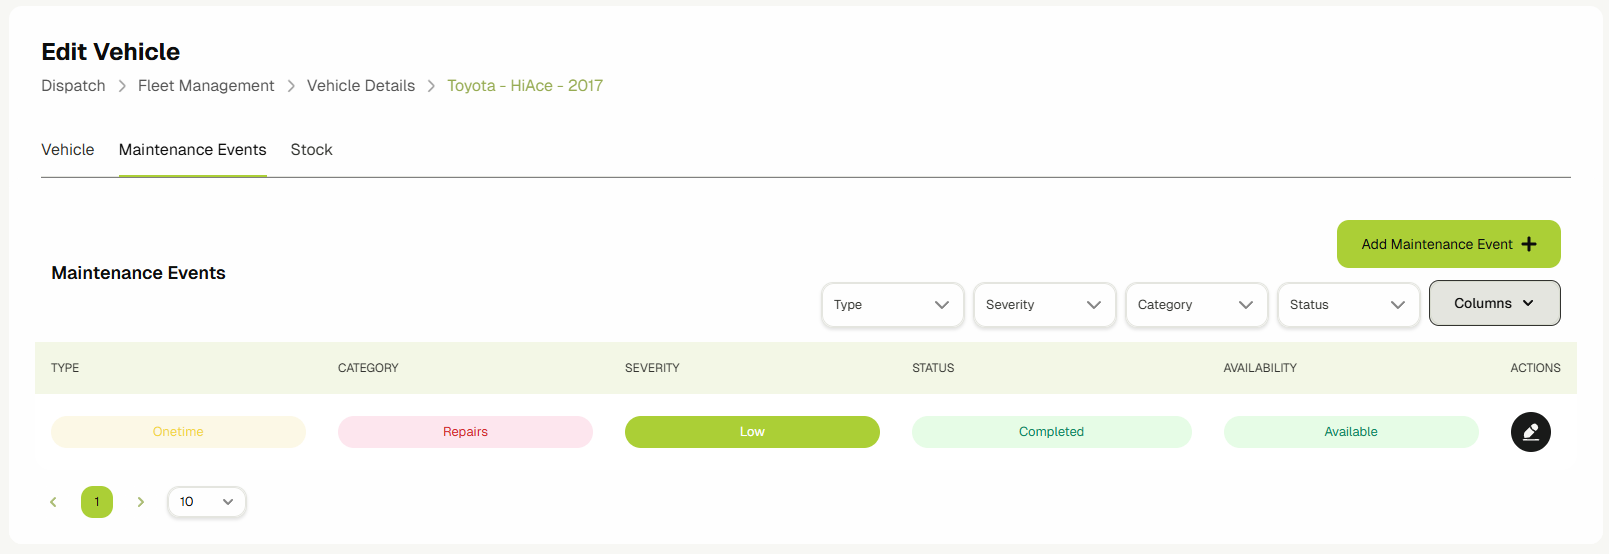Open Vehicle Details breadcrumb link

click(361, 86)
